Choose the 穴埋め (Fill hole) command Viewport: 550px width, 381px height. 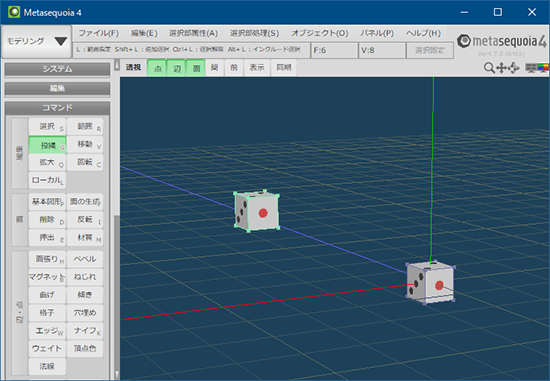[85, 313]
